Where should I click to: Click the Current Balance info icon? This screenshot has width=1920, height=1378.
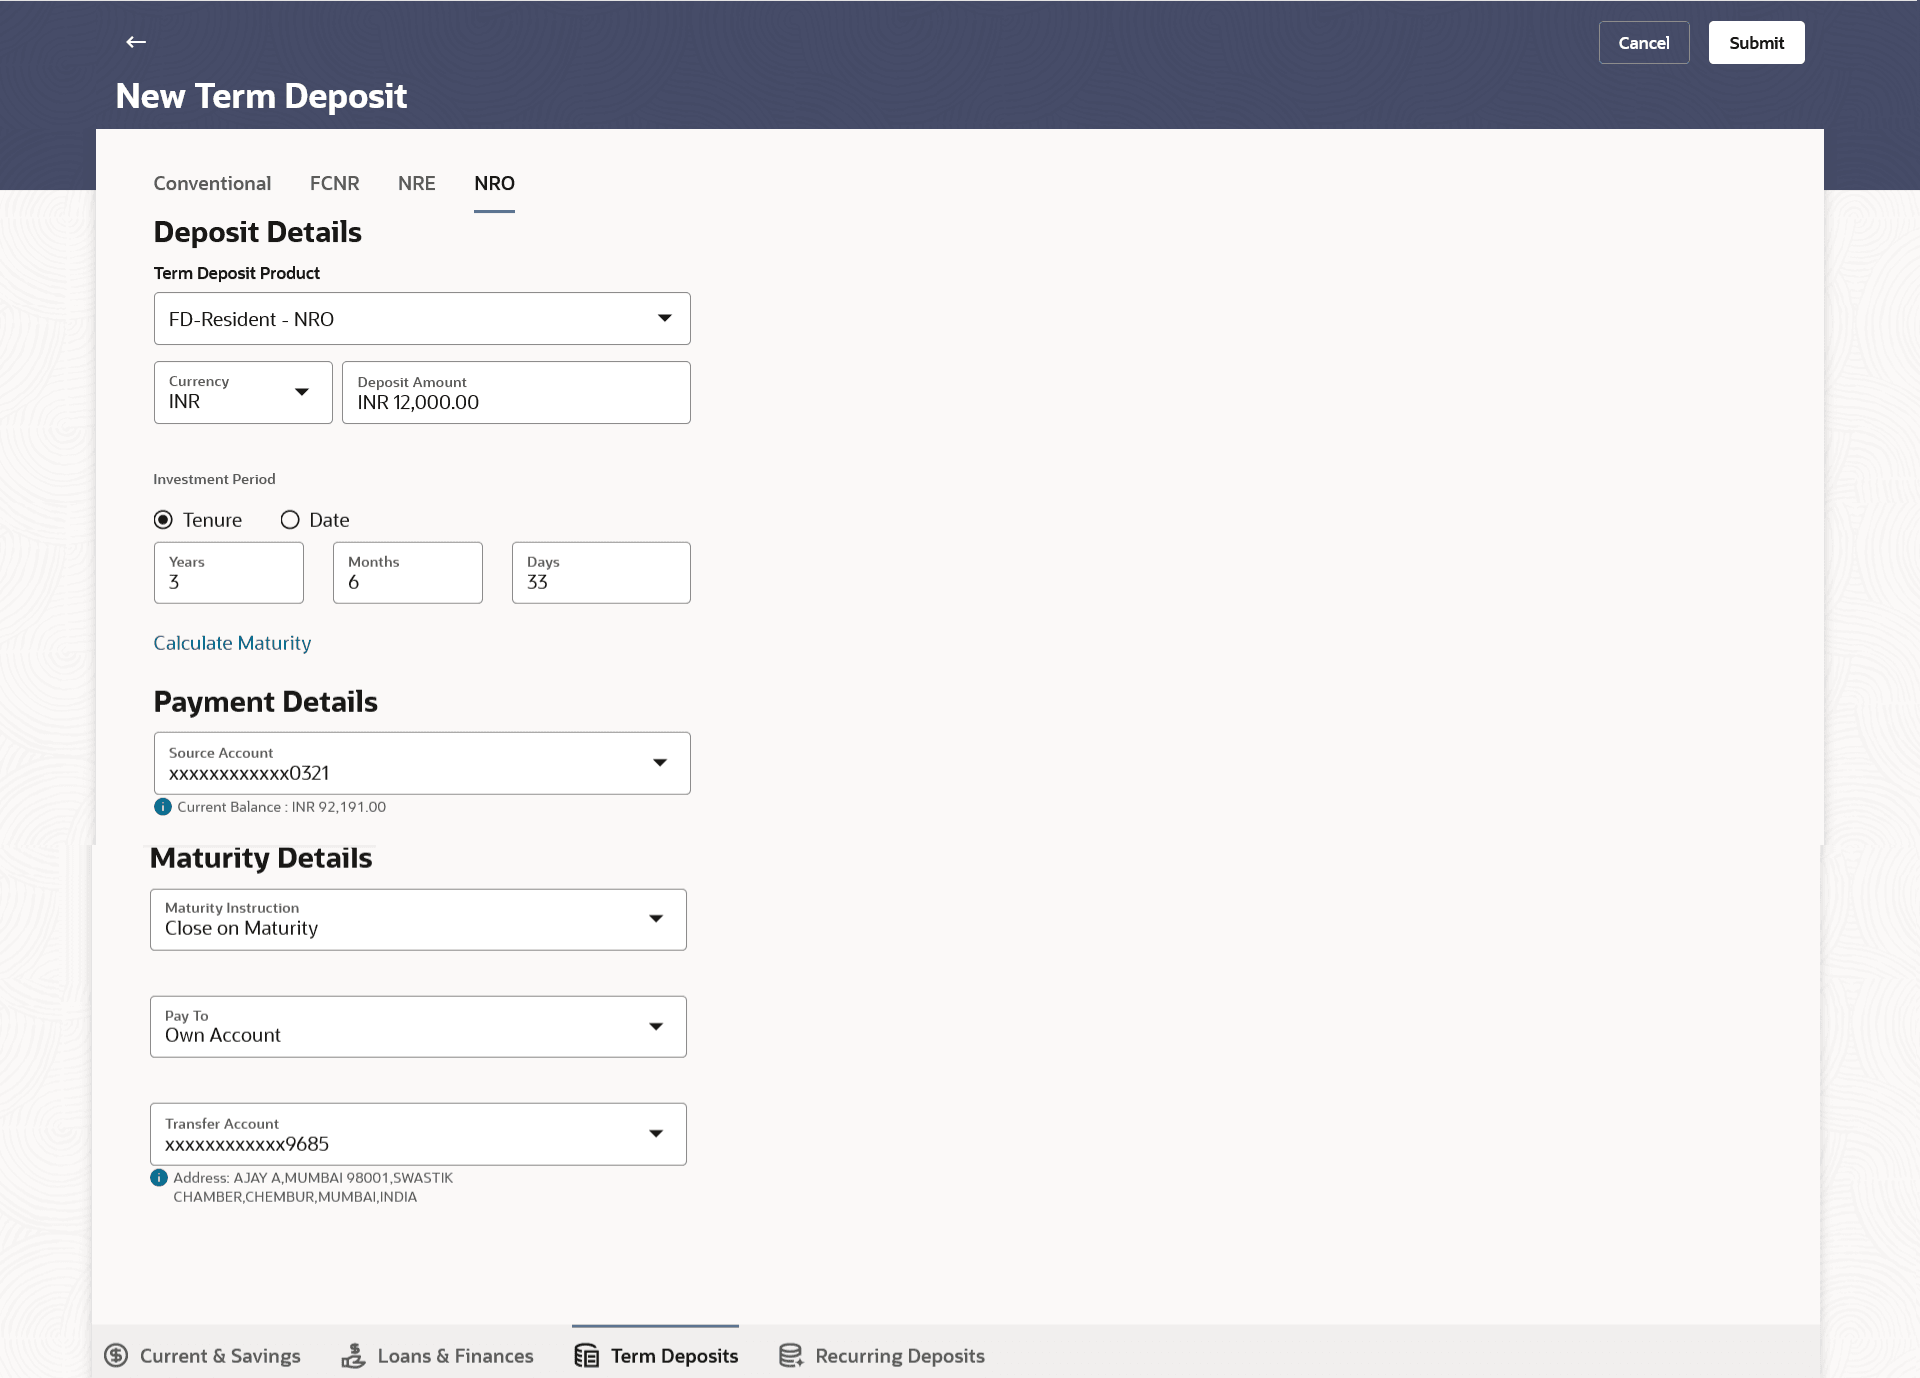point(163,807)
